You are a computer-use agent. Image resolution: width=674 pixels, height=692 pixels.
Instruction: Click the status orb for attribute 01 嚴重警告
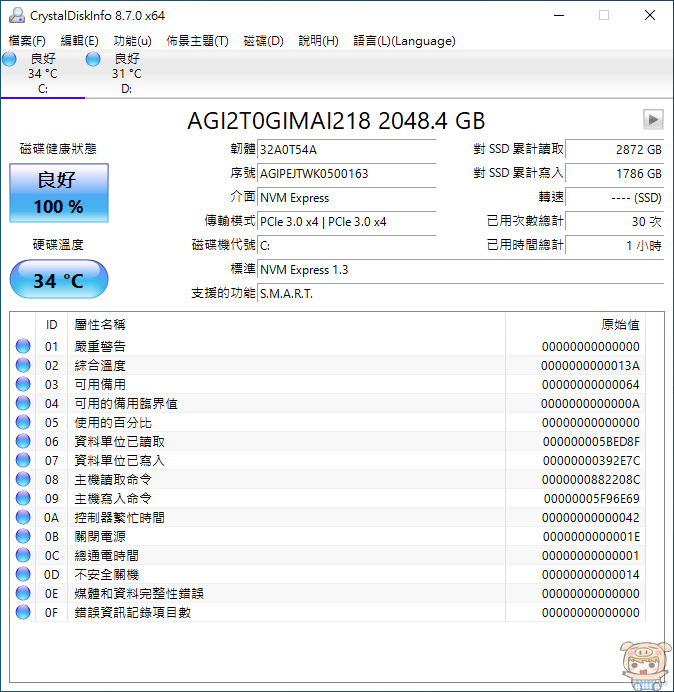click(x=23, y=347)
